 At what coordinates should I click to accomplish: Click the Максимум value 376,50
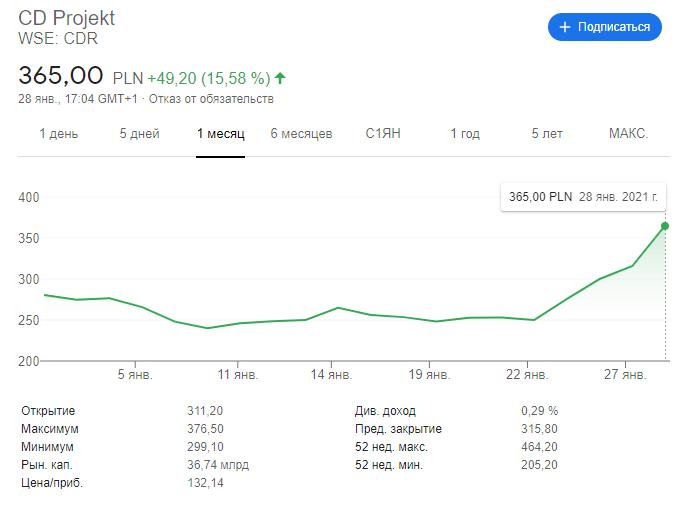point(205,429)
